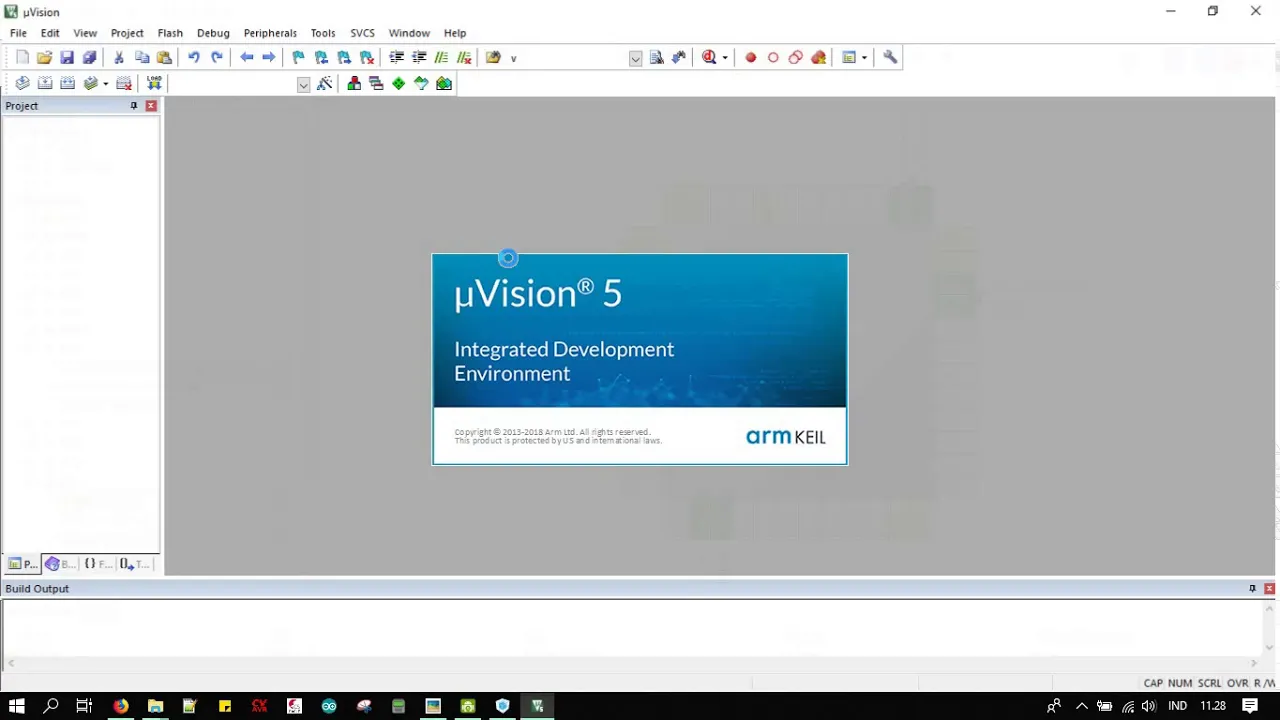Viewport: 1280px width, 720px height.
Task: Stop the build with the red-X icon
Action: point(124,84)
